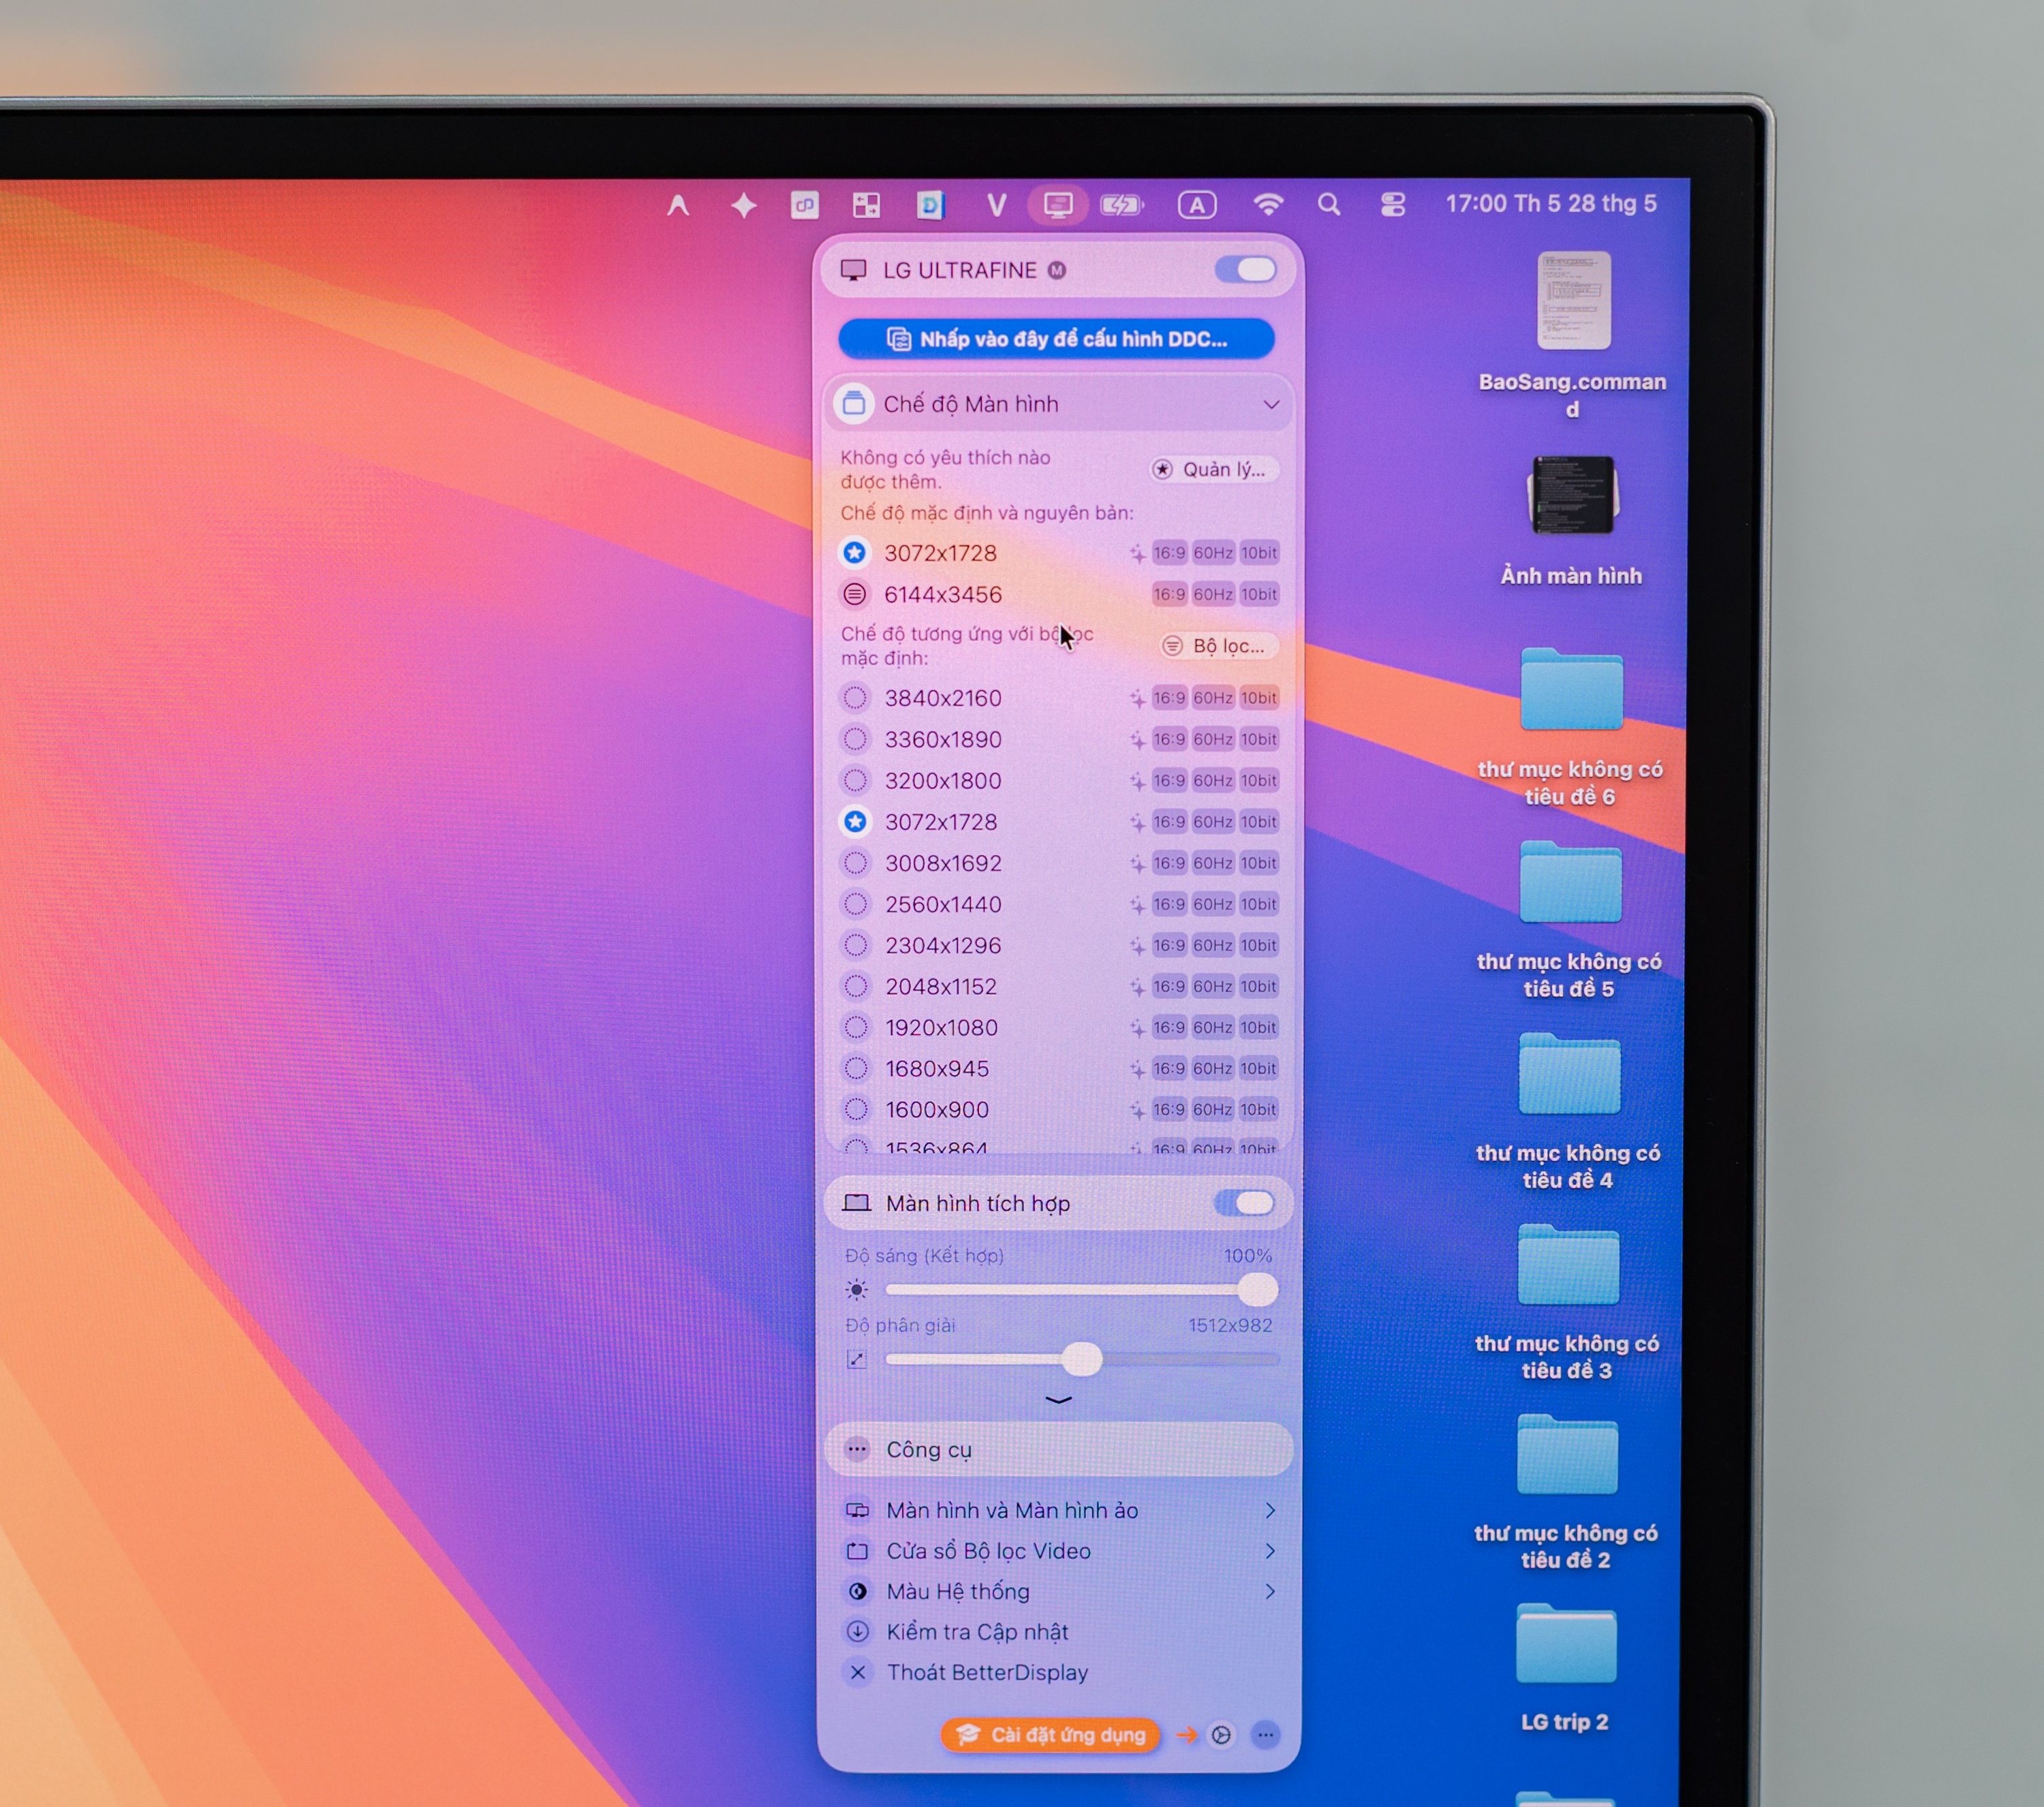The height and width of the screenshot is (1807, 2044).
Task: Select the 3200x1800 resolution mode
Action: coord(1059,780)
